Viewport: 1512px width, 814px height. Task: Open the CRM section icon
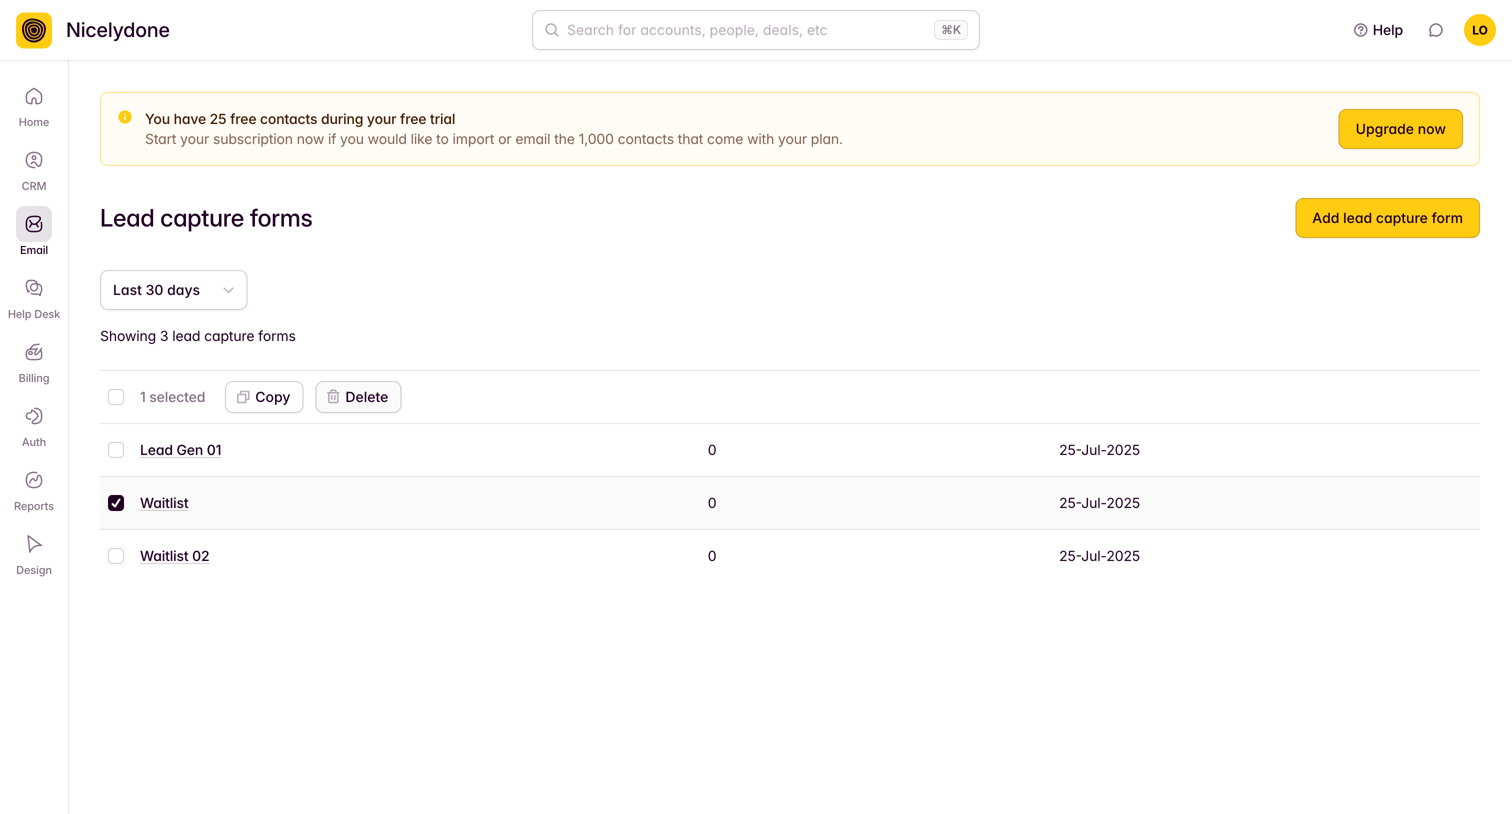tap(34, 160)
